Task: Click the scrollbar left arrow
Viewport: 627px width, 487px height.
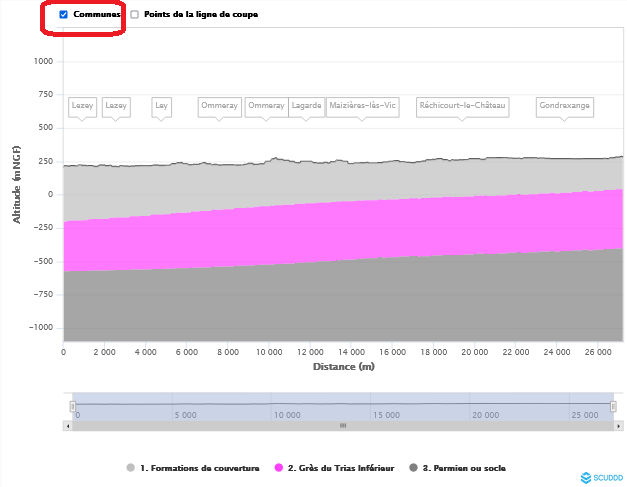Action: point(68,425)
